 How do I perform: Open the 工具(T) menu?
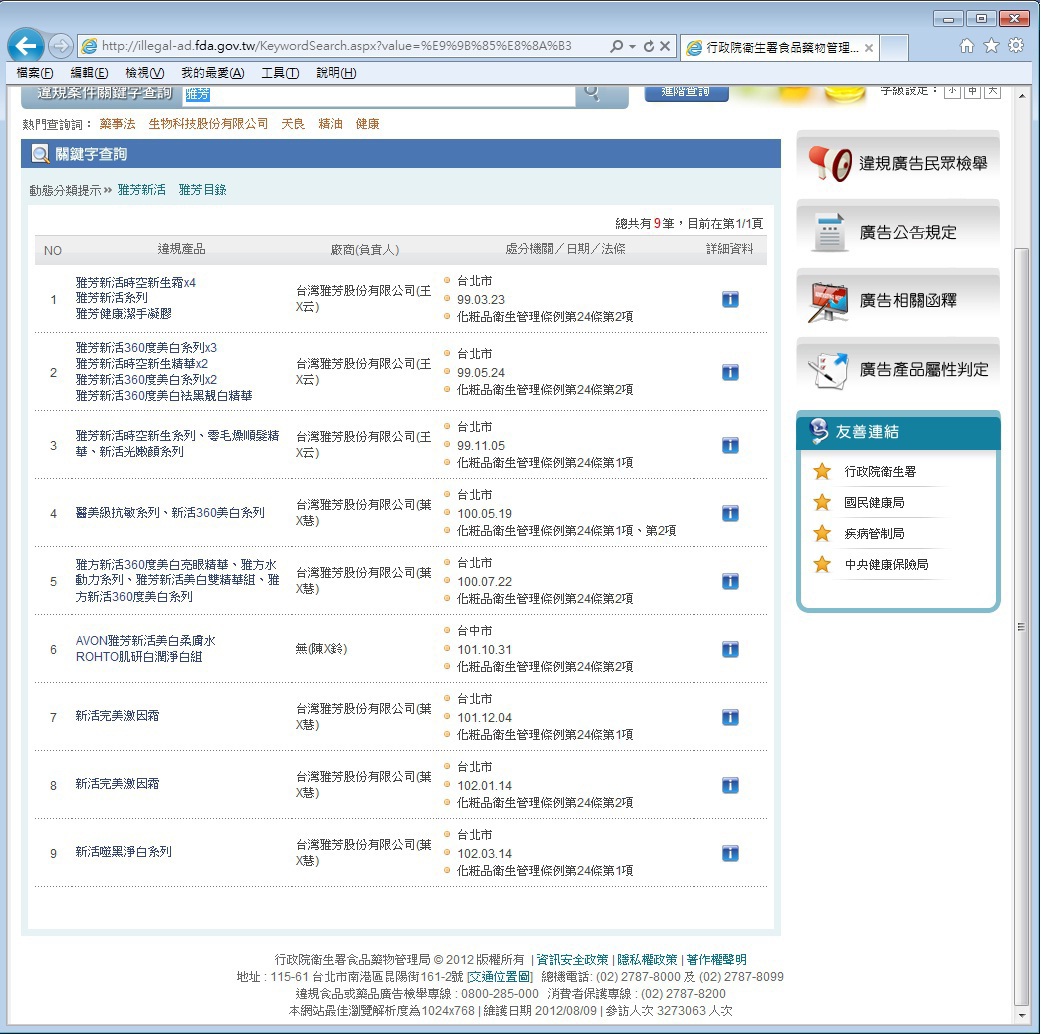click(x=280, y=73)
